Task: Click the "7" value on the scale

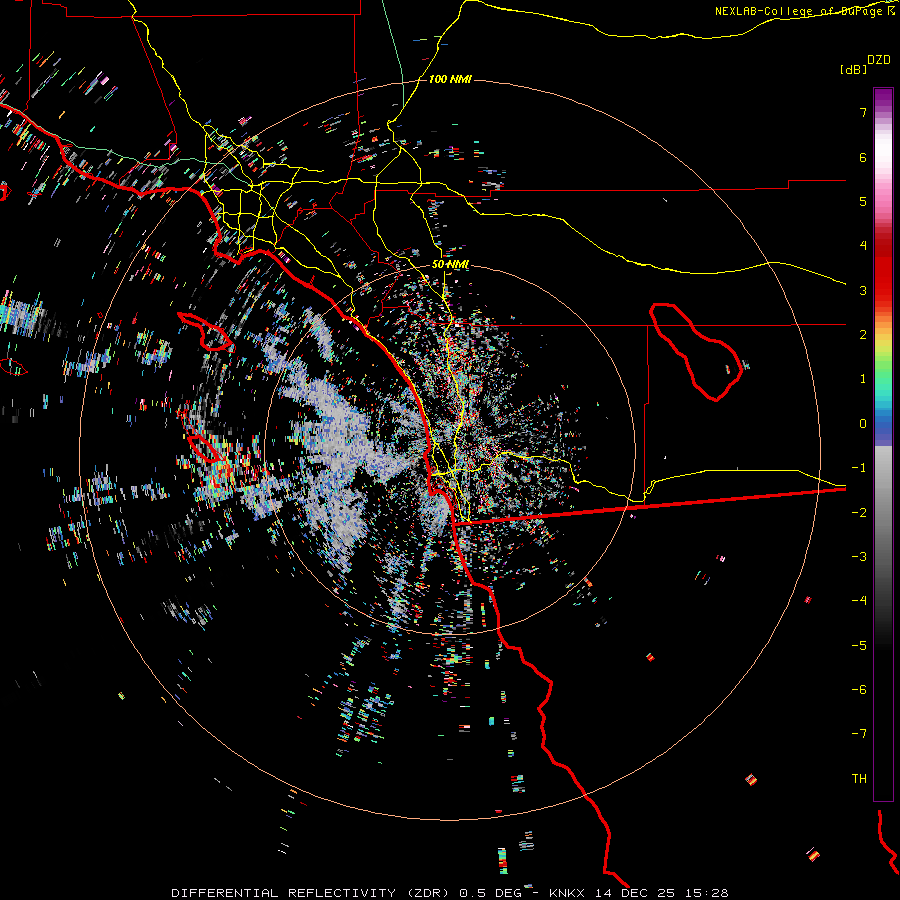Action: (863, 112)
